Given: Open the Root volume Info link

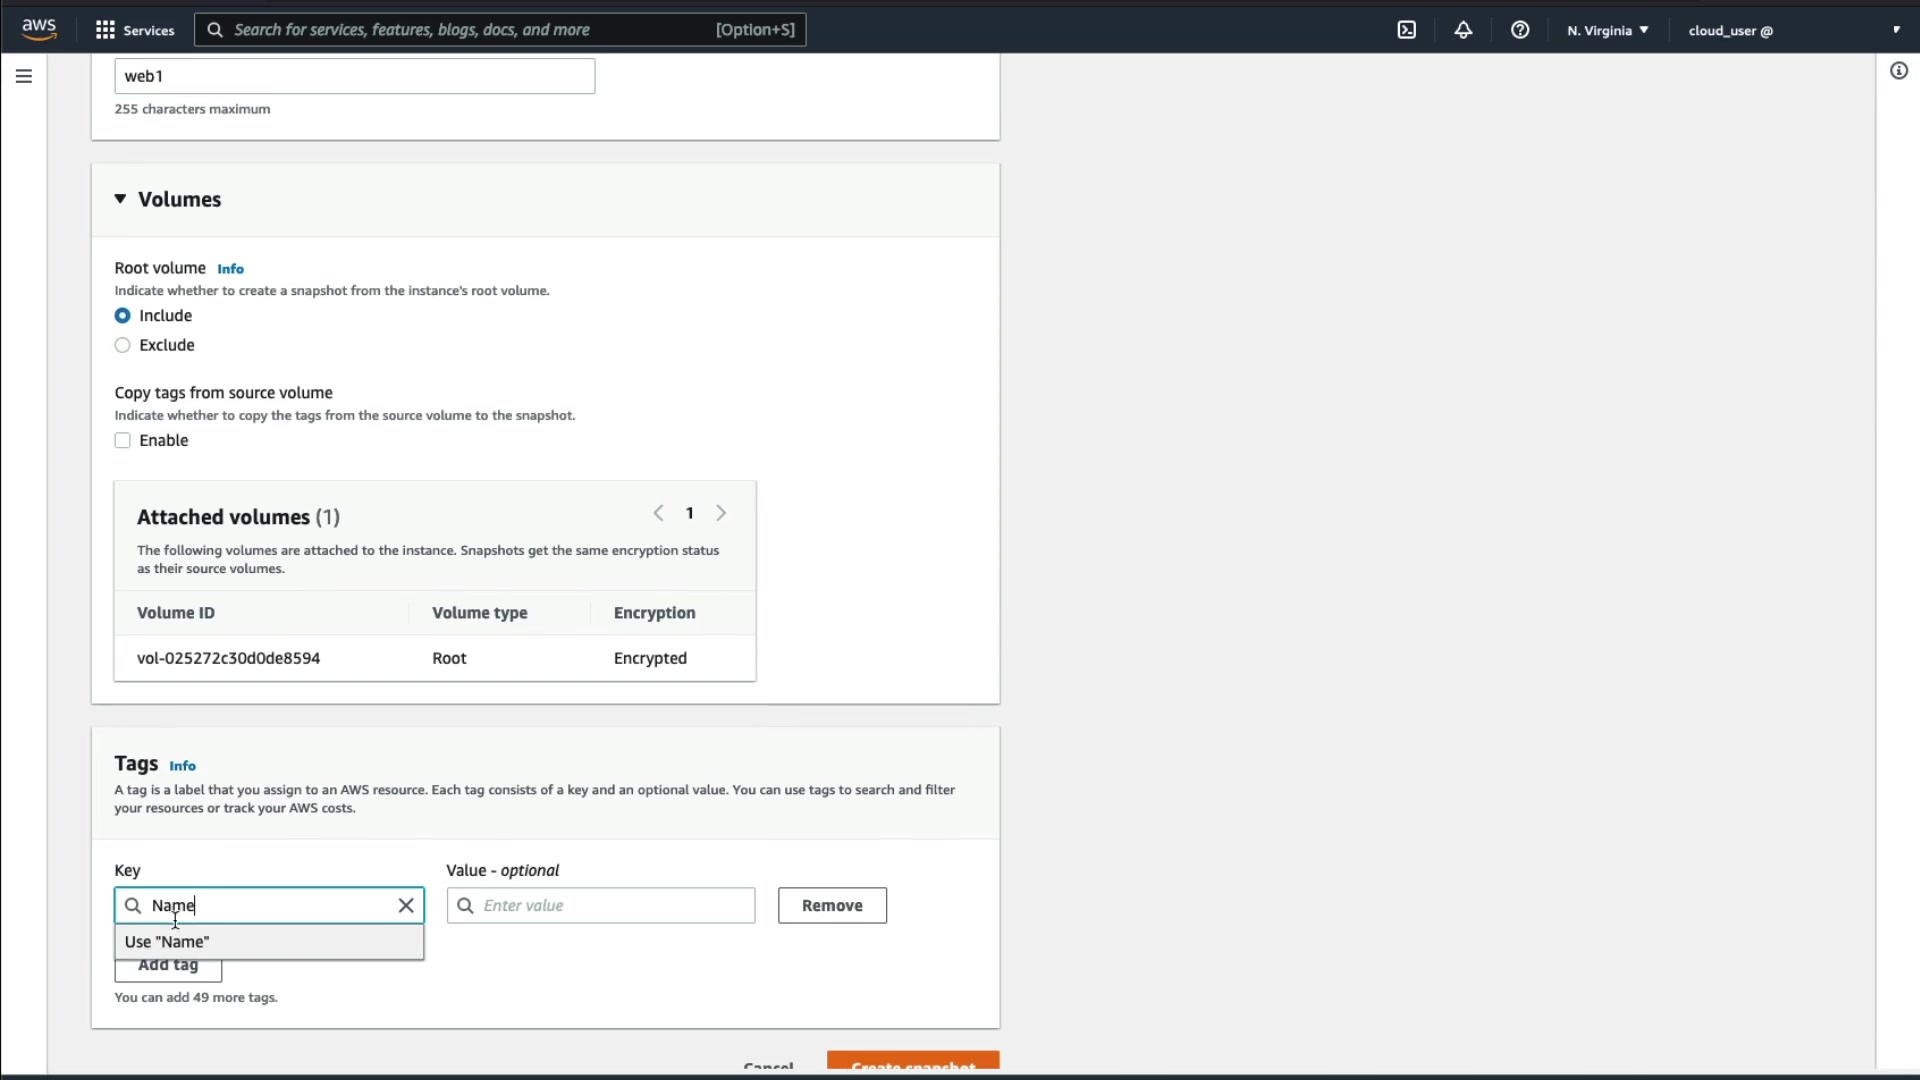Looking at the screenshot, I should coord(230,269).
